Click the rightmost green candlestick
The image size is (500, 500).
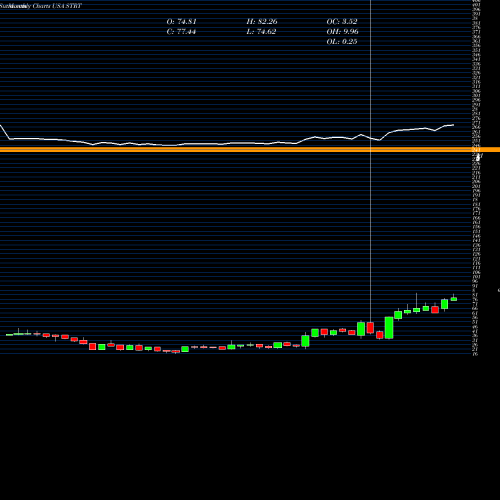(454, 299)
